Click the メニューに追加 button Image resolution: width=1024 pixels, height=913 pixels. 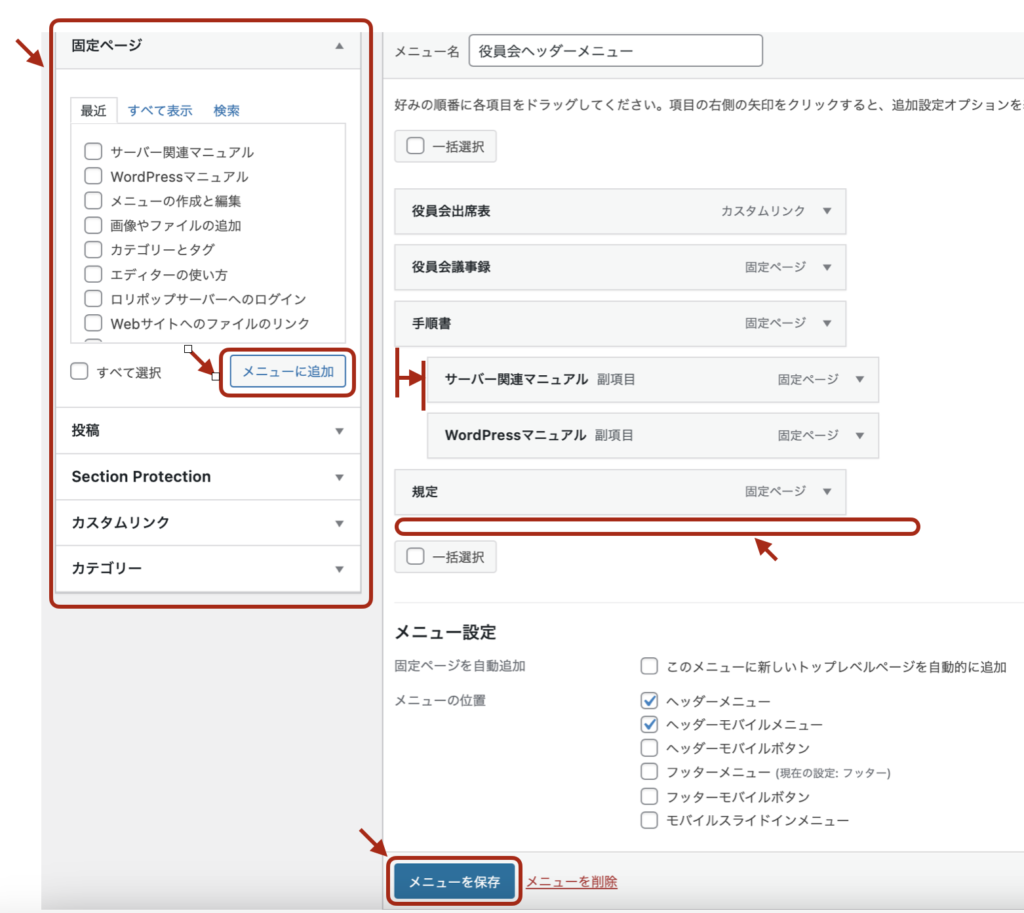pyautogui.click(x=288, y=371)
